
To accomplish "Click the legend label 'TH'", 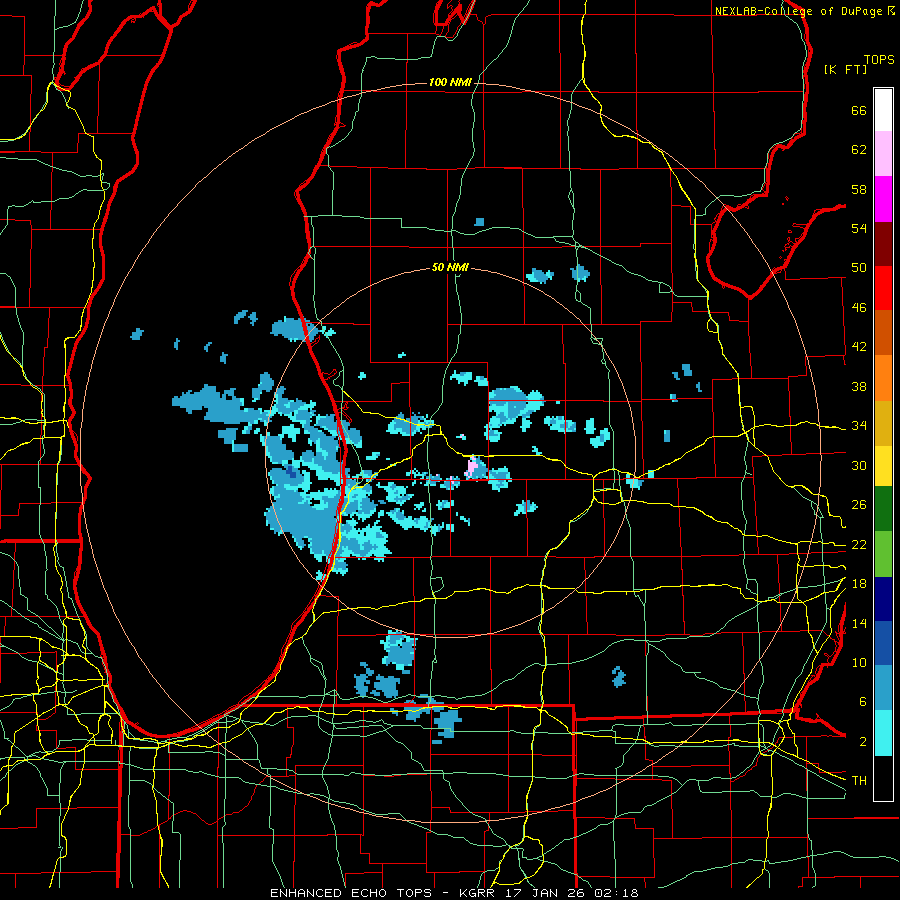I will click(x=859, y=781).
